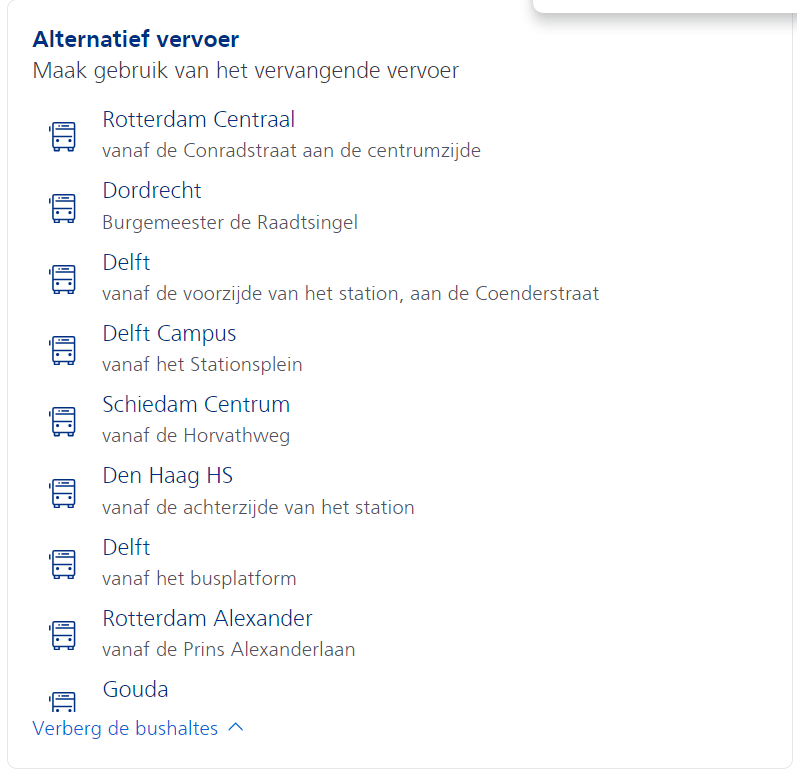Screen dimensions: 797x771
Task: Select the 'Gouda' stop name
Action: (135, 690)
